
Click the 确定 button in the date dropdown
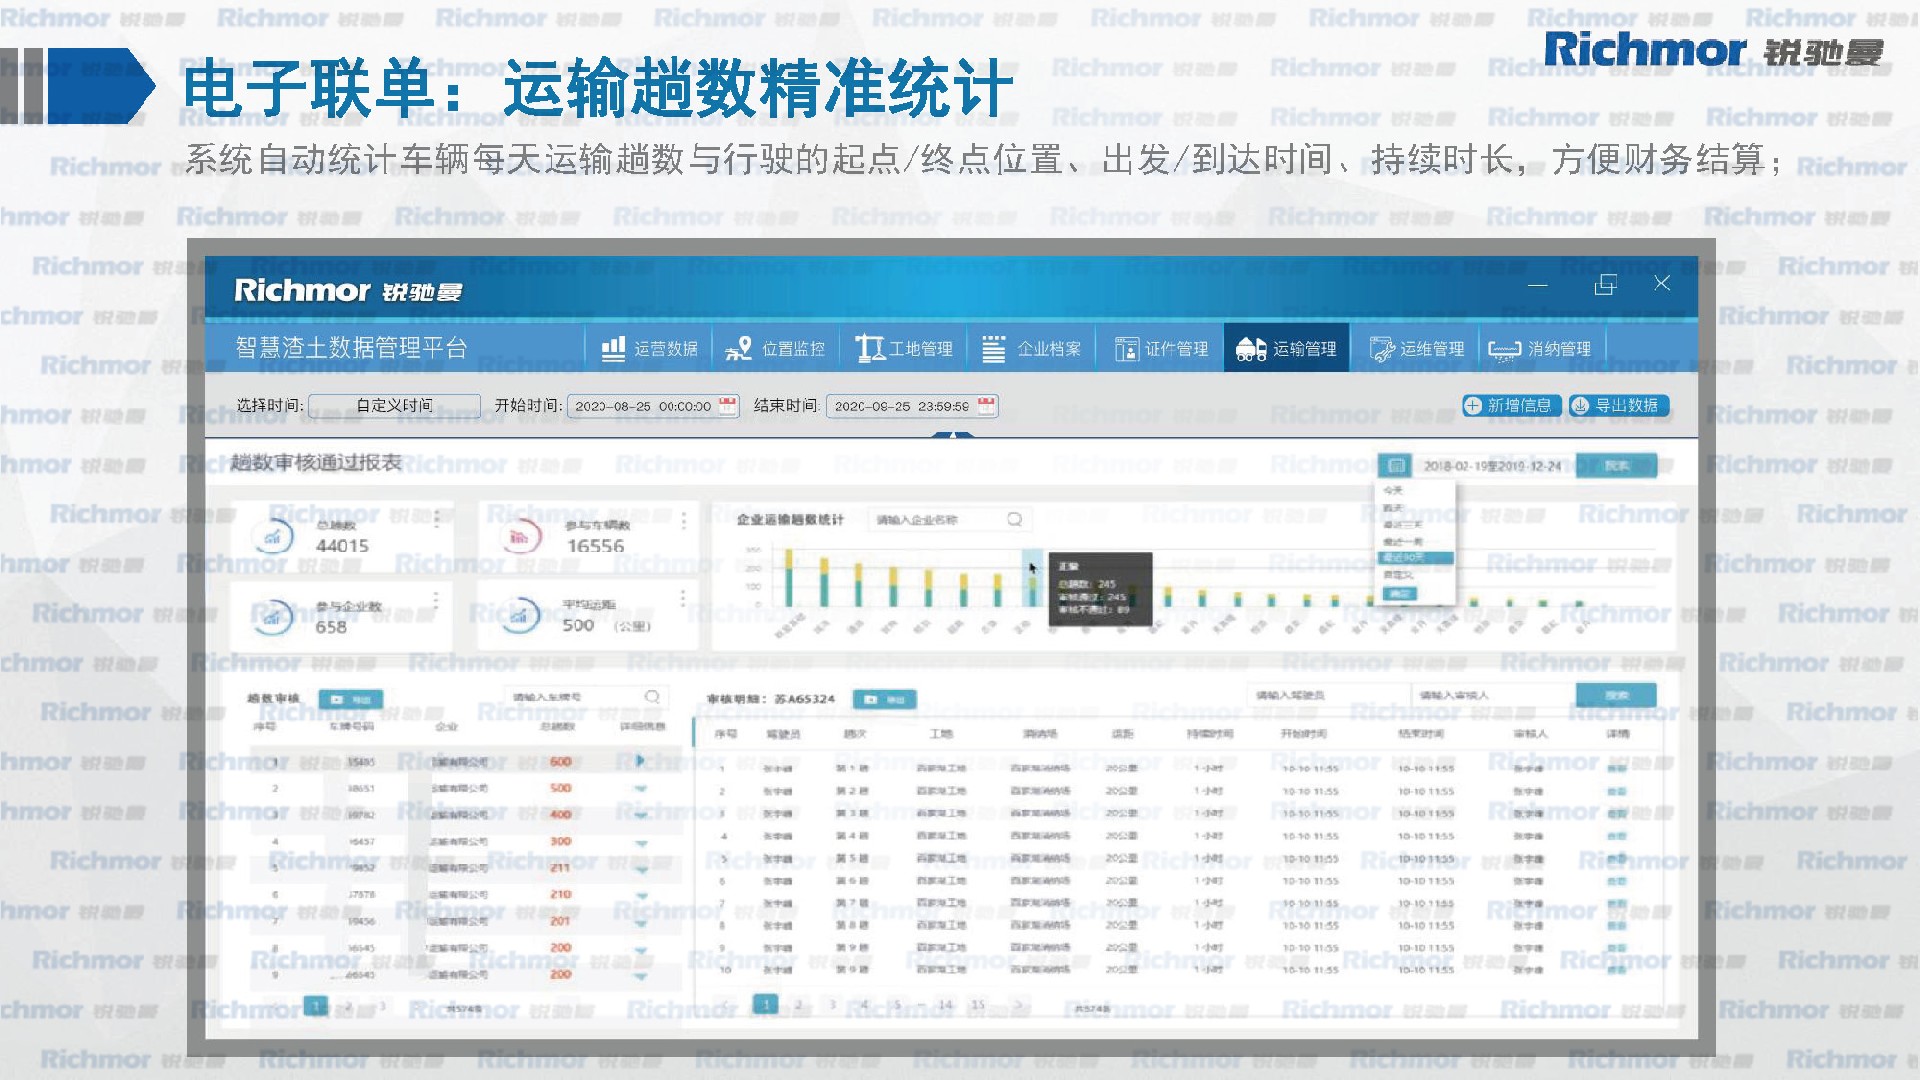[x=1398, y=594]
